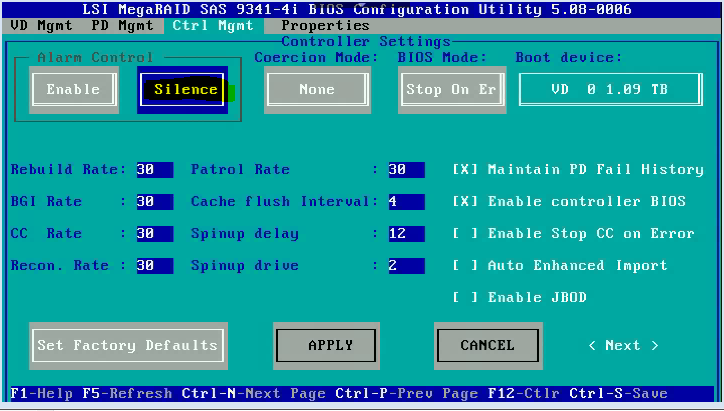Click the alarm Enable button

tap(74, 89)
